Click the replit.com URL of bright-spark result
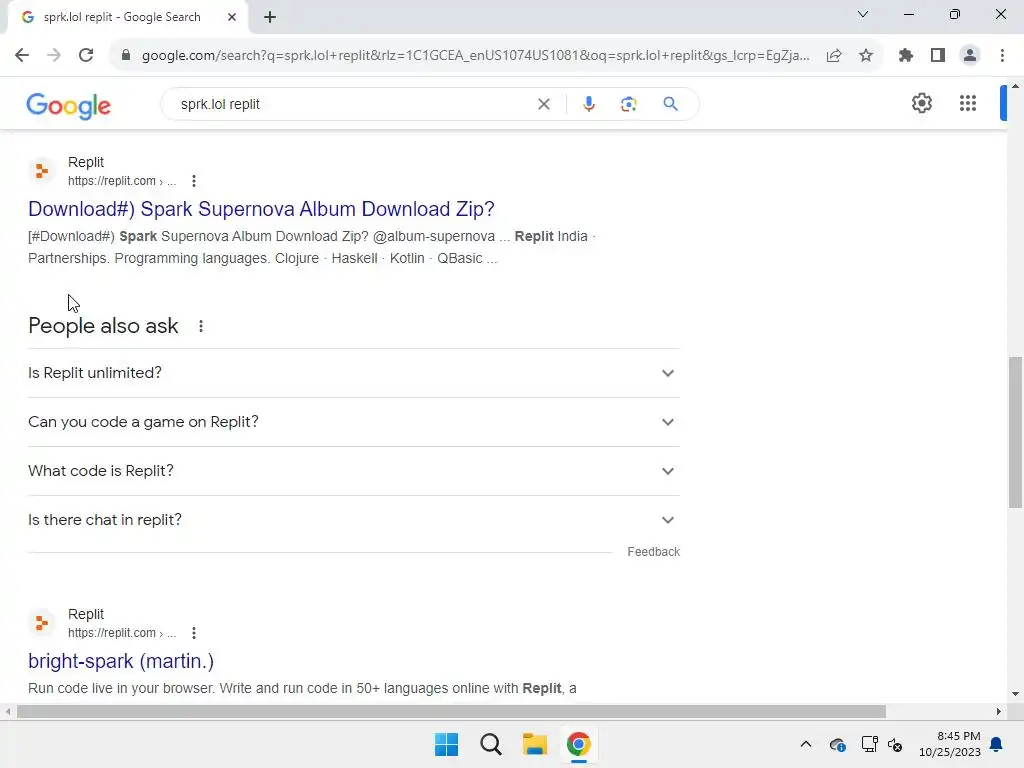Image resolution: width=1024 pixels, height=768 pixels. pyautogui.click(x=122, y=633)
